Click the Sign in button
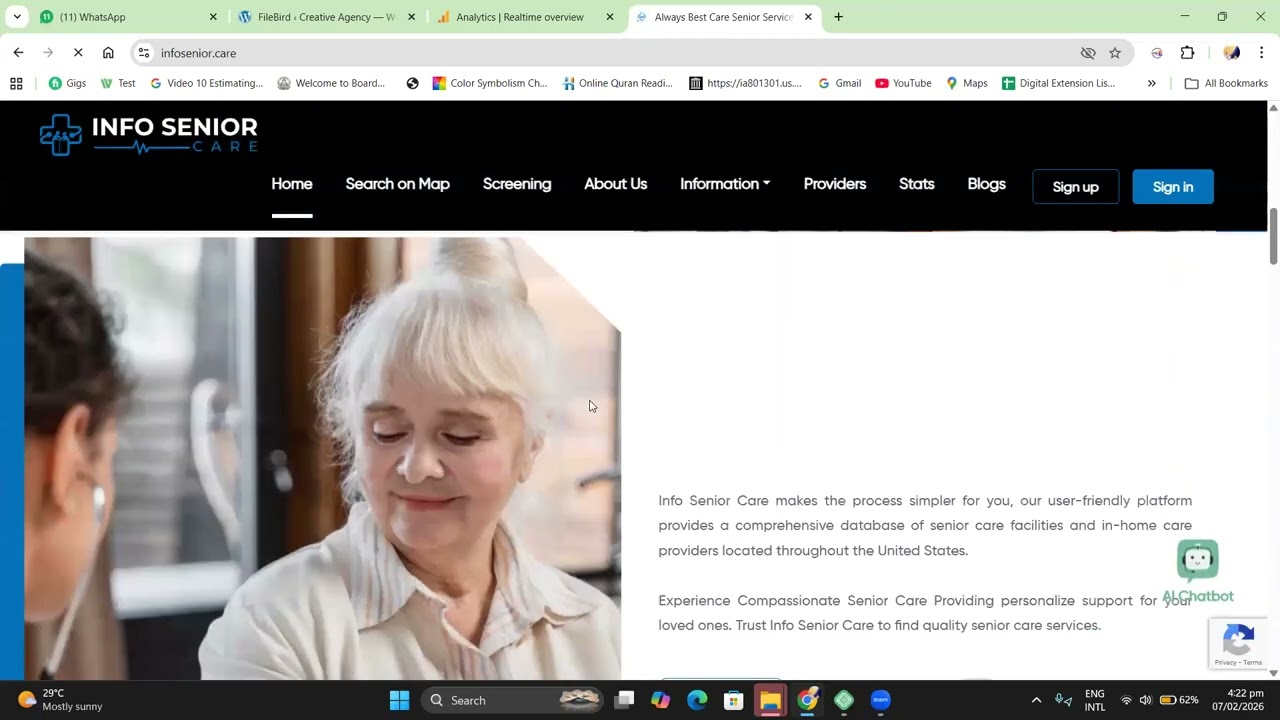1280x720 pixels. pos(1173,187)
